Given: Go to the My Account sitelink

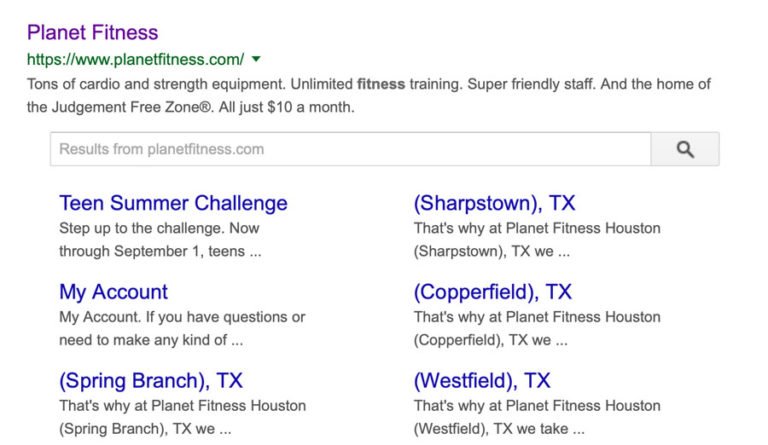Looking at the screenshot, I should [113, 292].
